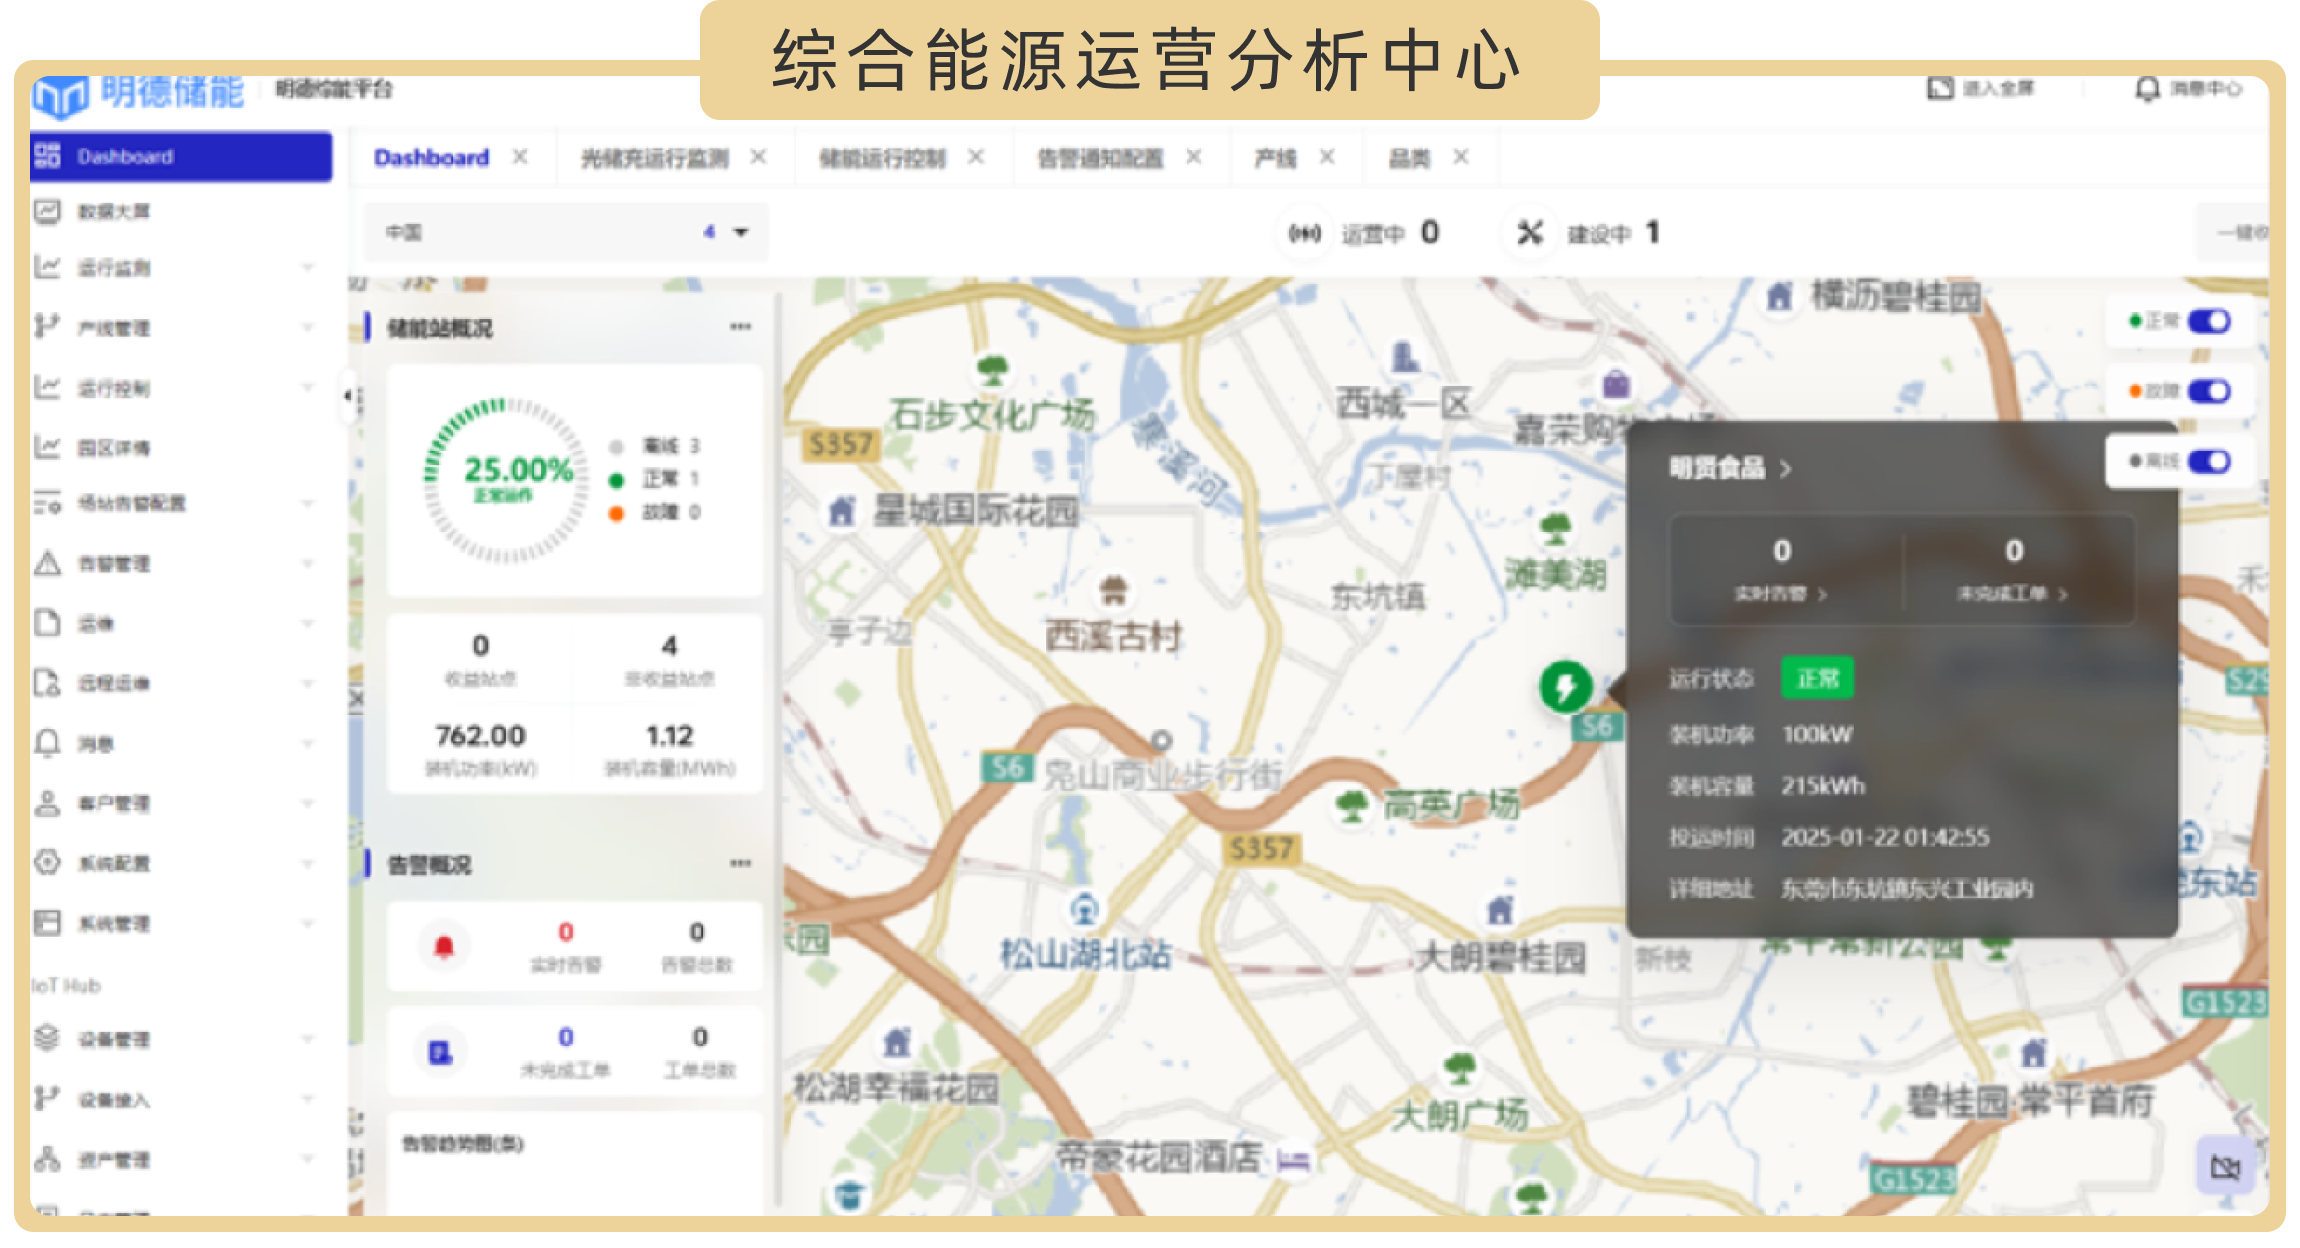Click the camera-off icon at map corner
The height and width of the screenshot is (1248, 2300).
[x=2225, y=1166]
